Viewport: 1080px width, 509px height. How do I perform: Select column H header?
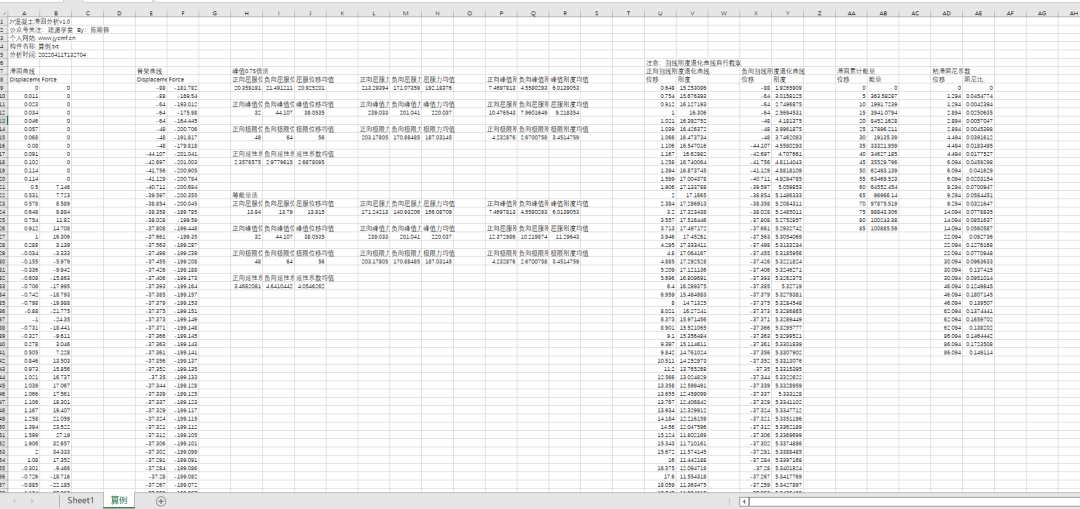click(247, 13)
